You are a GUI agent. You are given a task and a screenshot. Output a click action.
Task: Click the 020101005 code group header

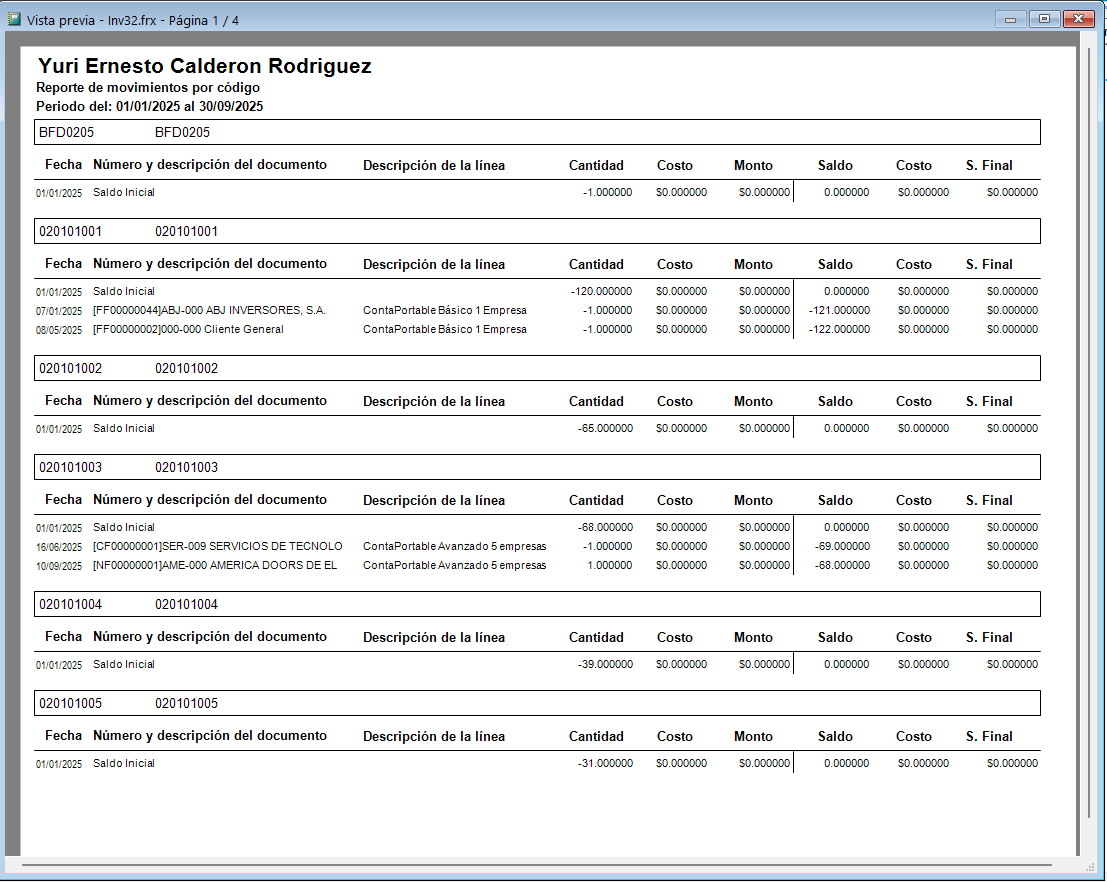537,703
